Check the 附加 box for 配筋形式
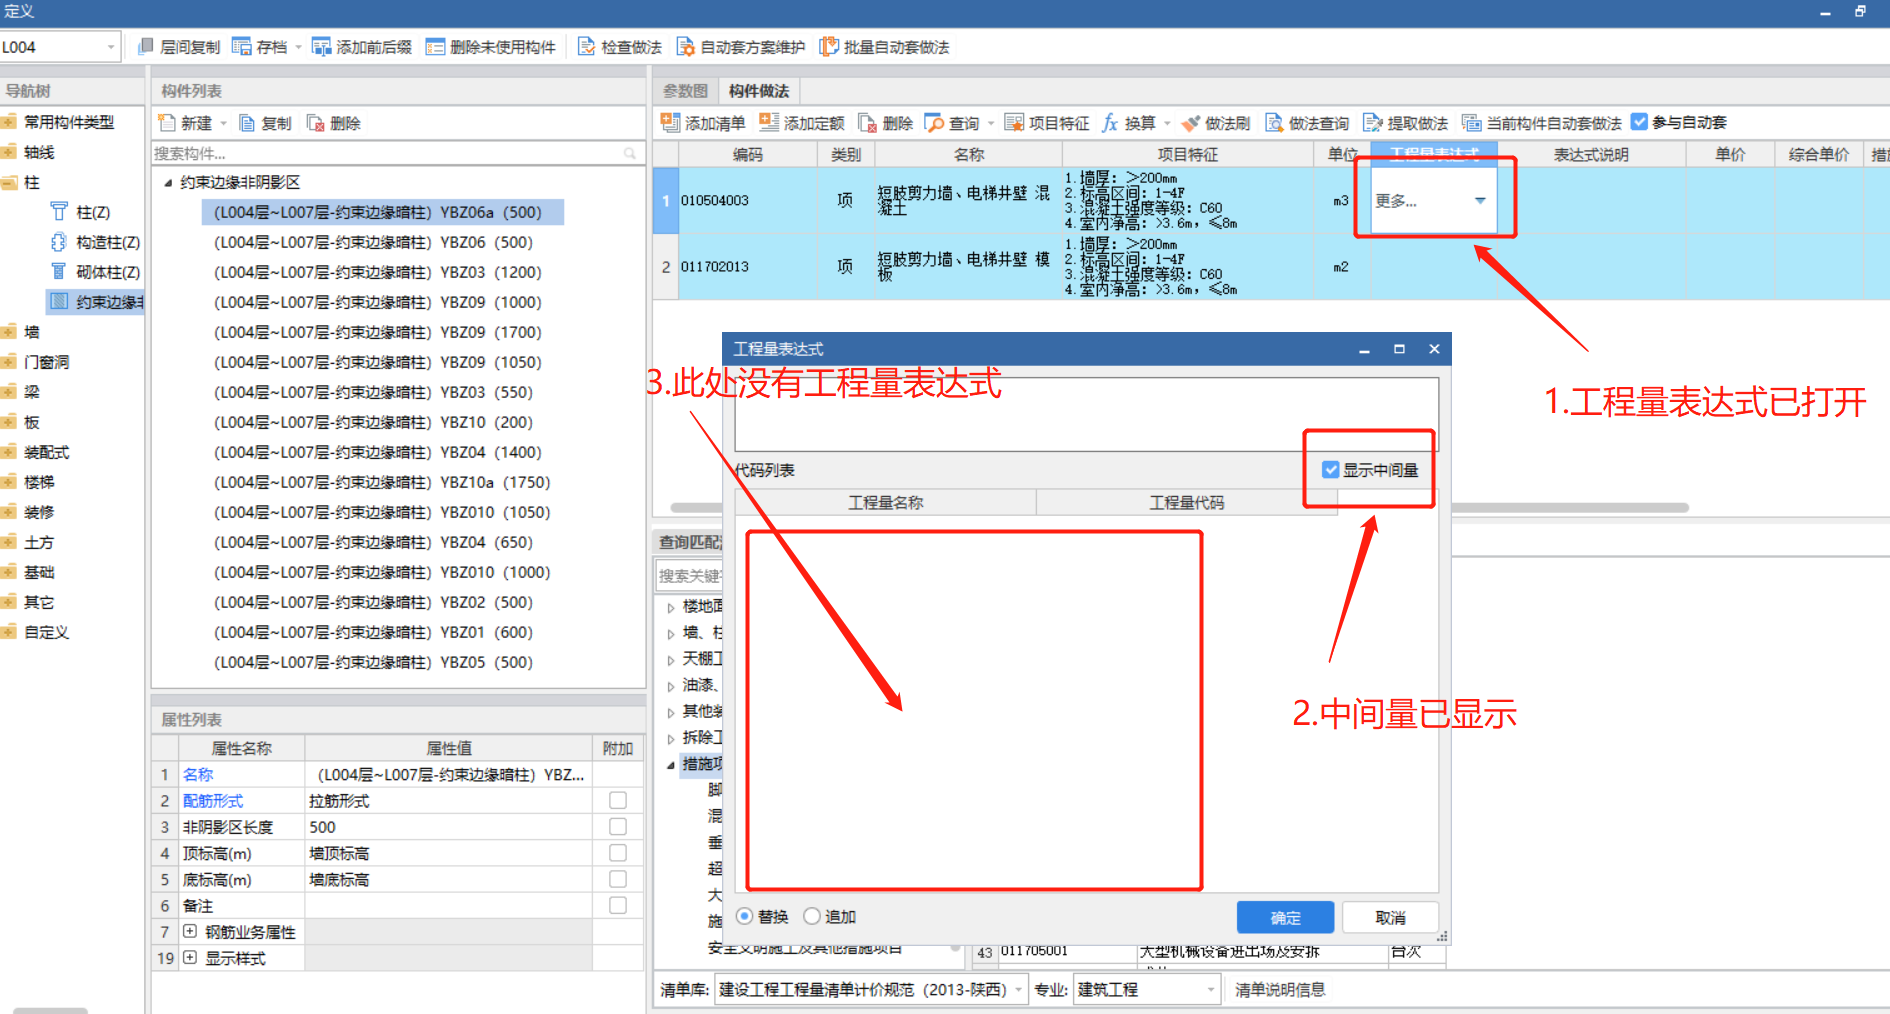Viewport: 1890px width, 1014px height. (x=618, y=801)
